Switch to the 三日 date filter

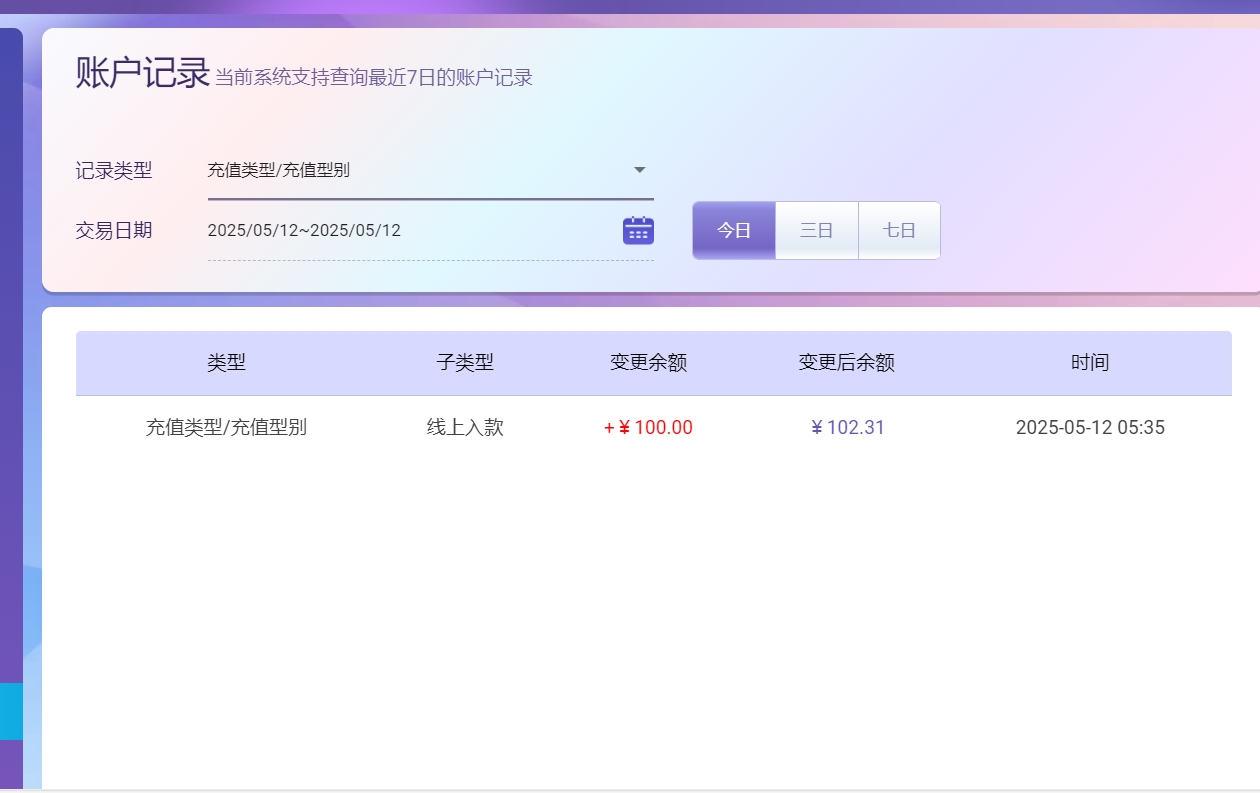coord(816,230)
